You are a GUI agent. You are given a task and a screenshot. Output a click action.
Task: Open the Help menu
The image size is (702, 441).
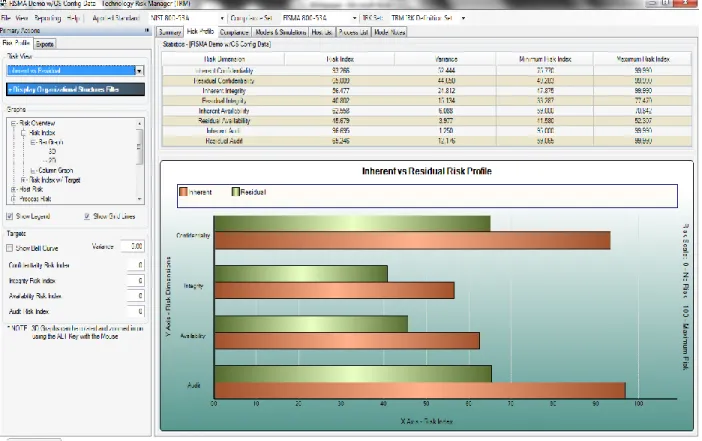click(x=73, y=18)
